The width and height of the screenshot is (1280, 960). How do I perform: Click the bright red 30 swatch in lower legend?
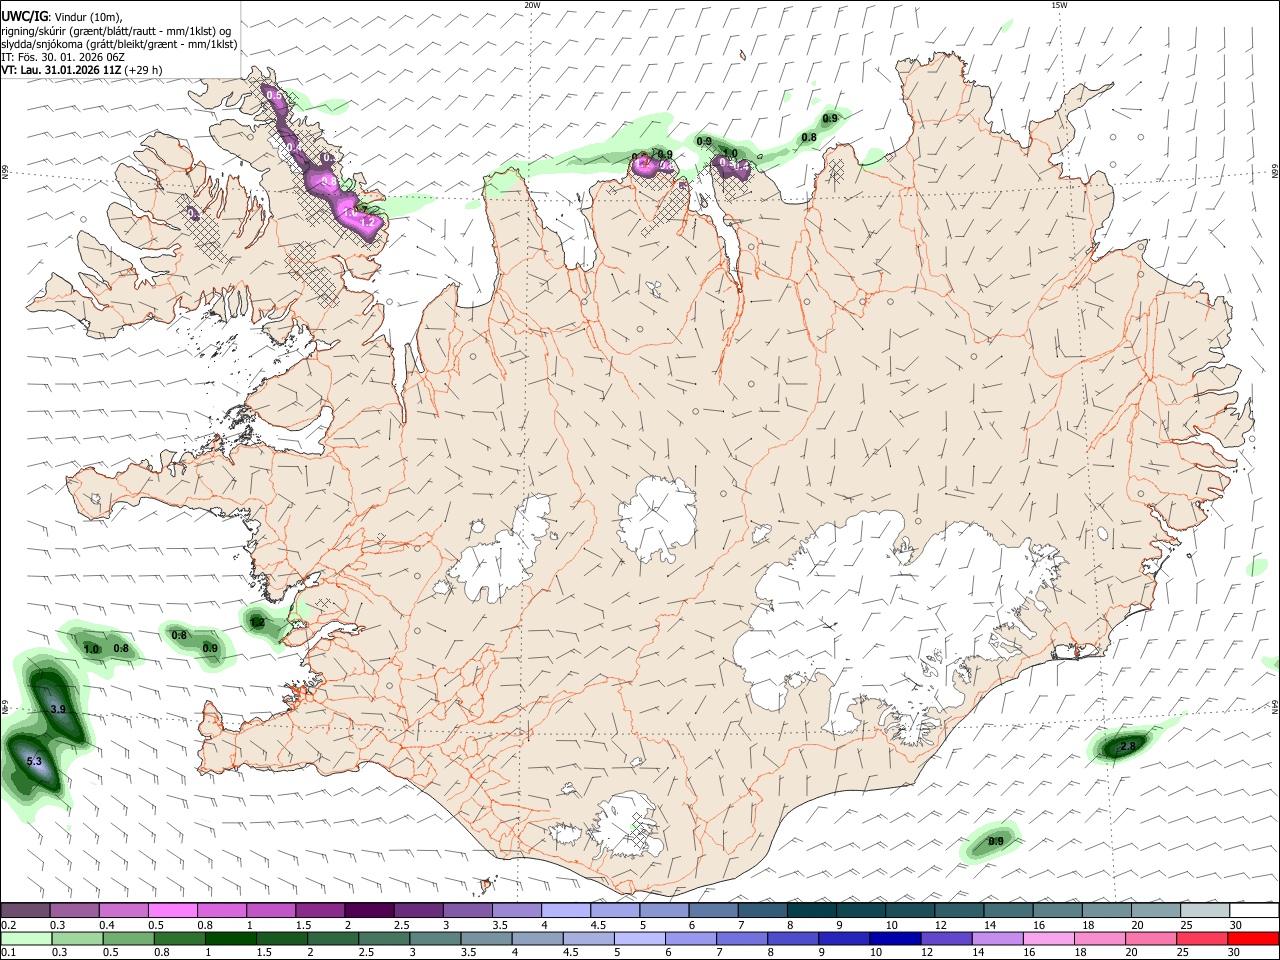pos(1253,938)
